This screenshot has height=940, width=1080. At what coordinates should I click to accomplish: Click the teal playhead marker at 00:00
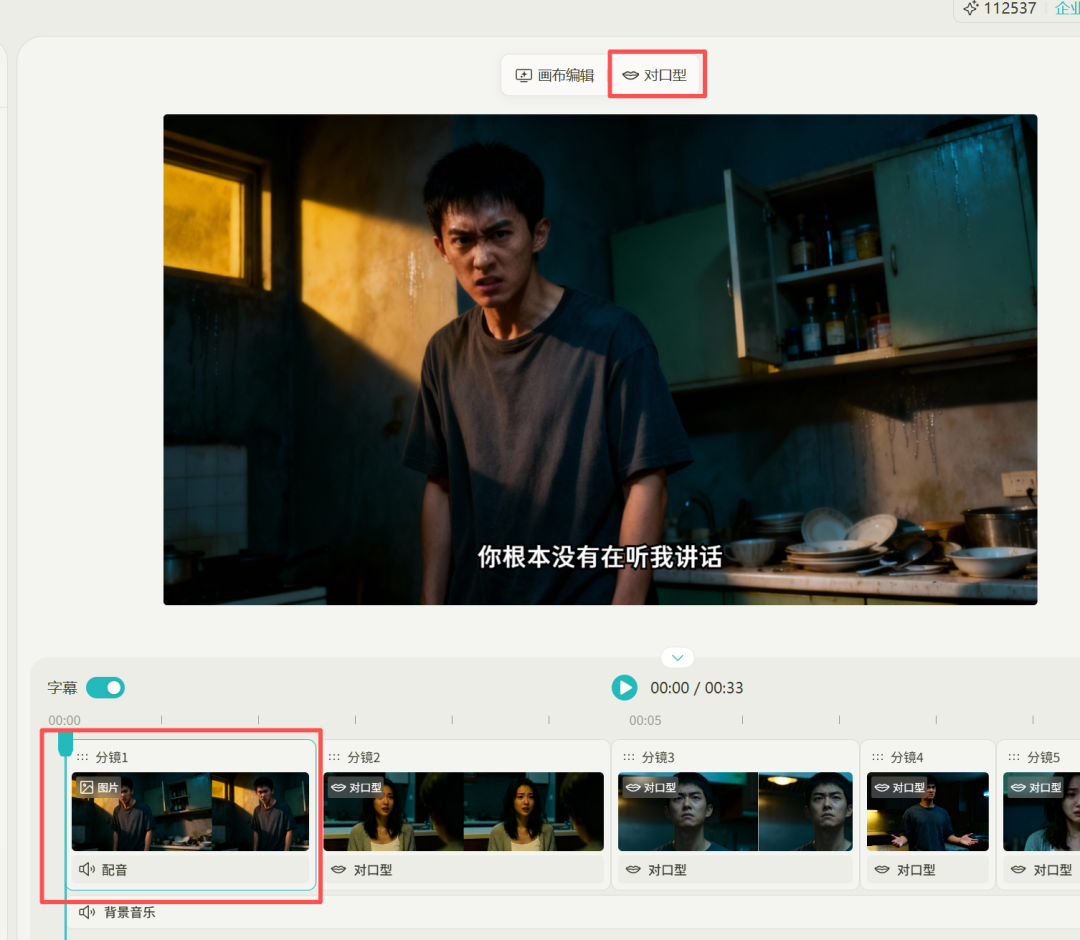point(66,743)
